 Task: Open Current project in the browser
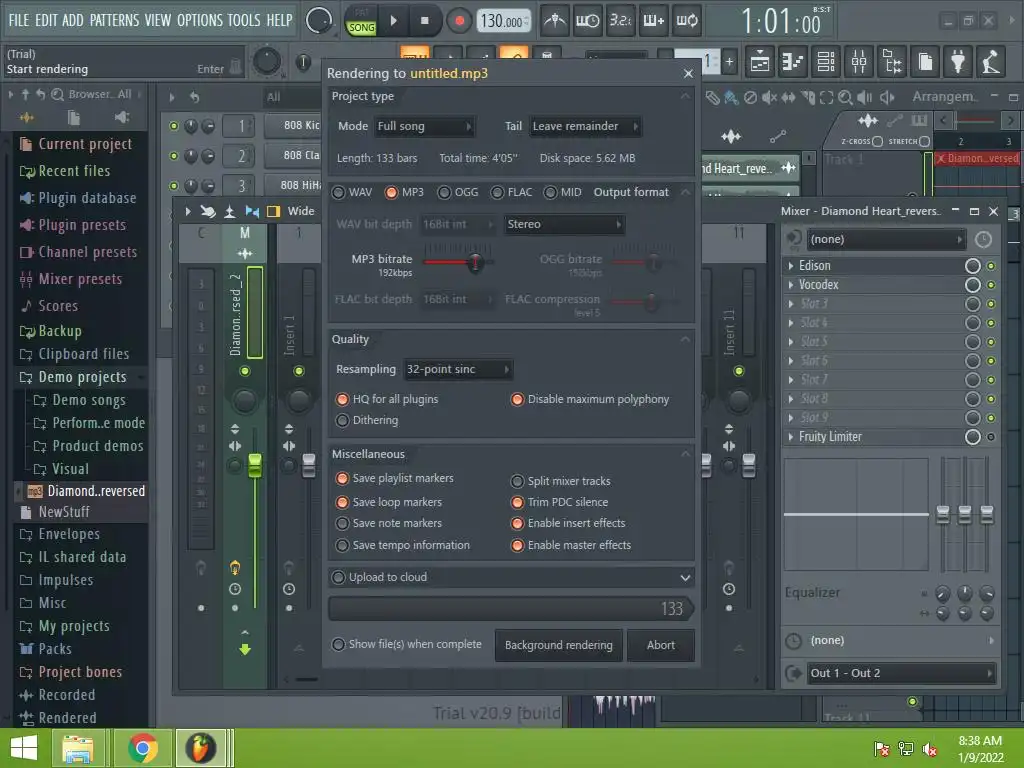point(85,144)
